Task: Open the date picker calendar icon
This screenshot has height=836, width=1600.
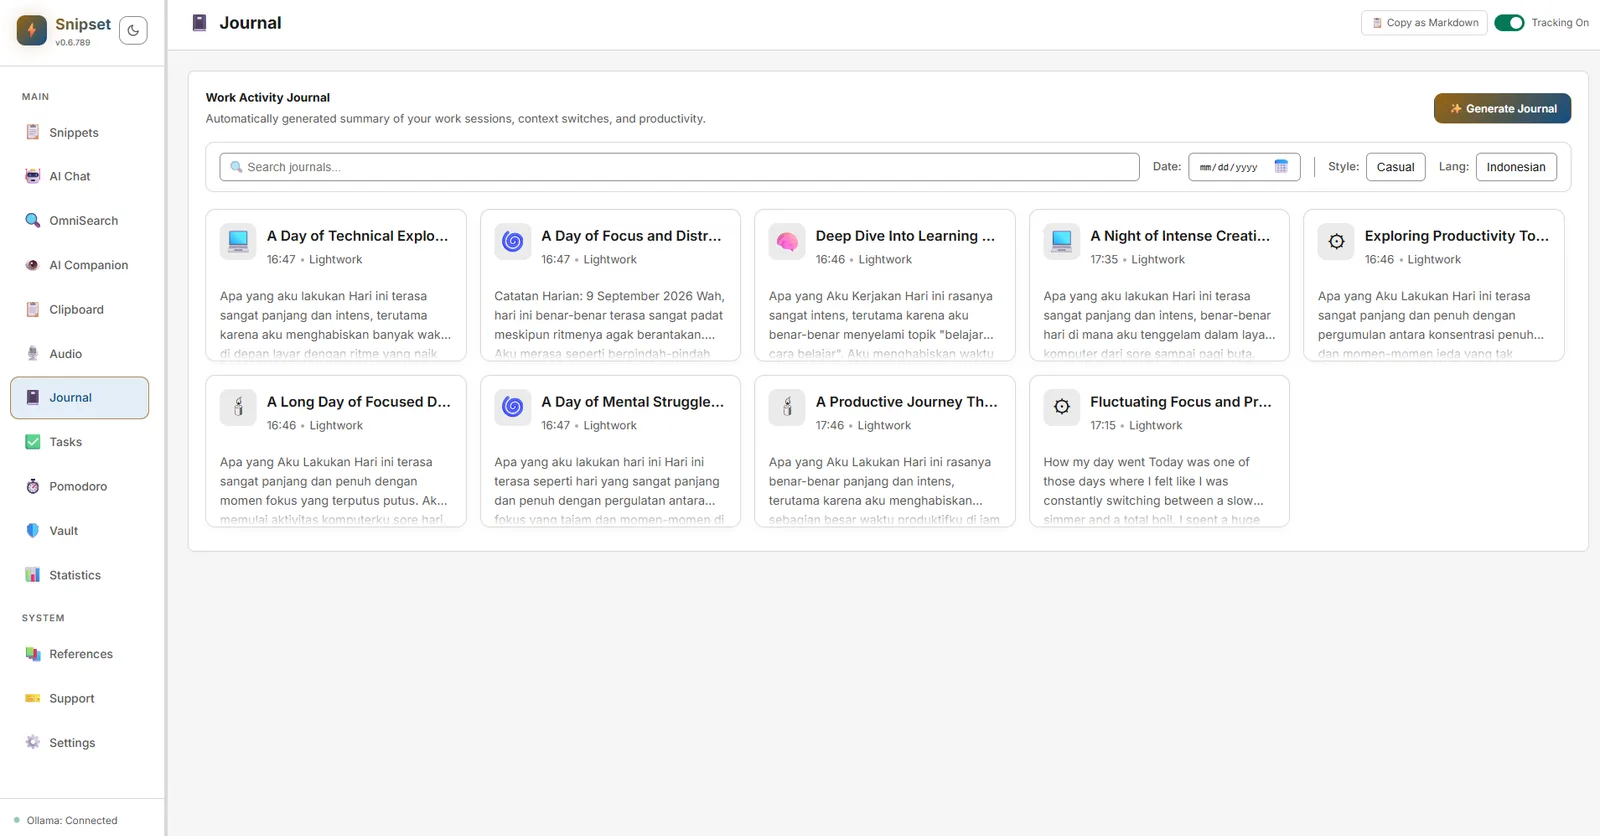Action: pyautogui.click(x=1281, y=166)
